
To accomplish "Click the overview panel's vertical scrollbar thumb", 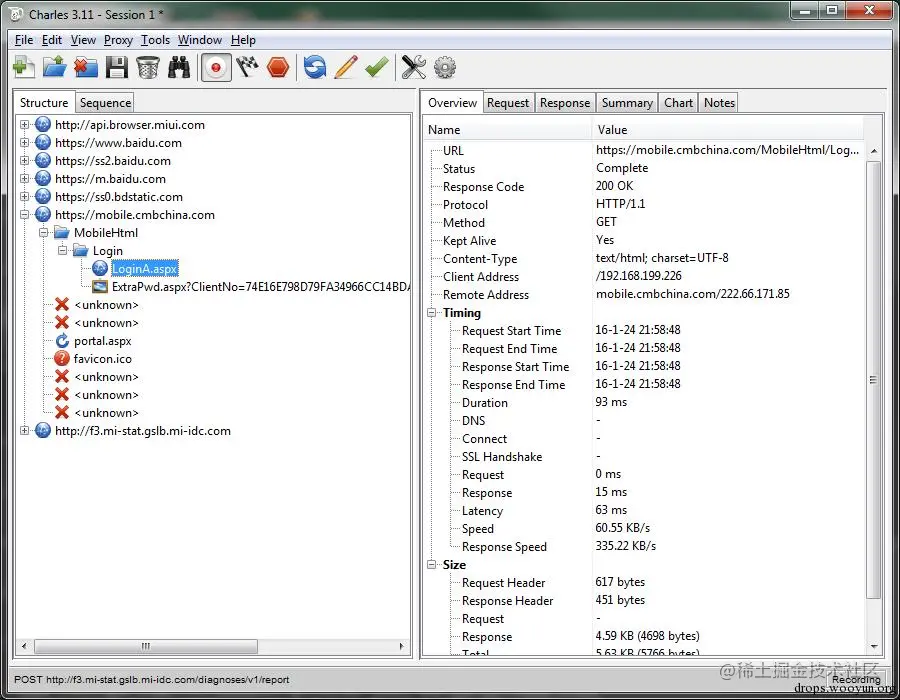I will [873, 380].
